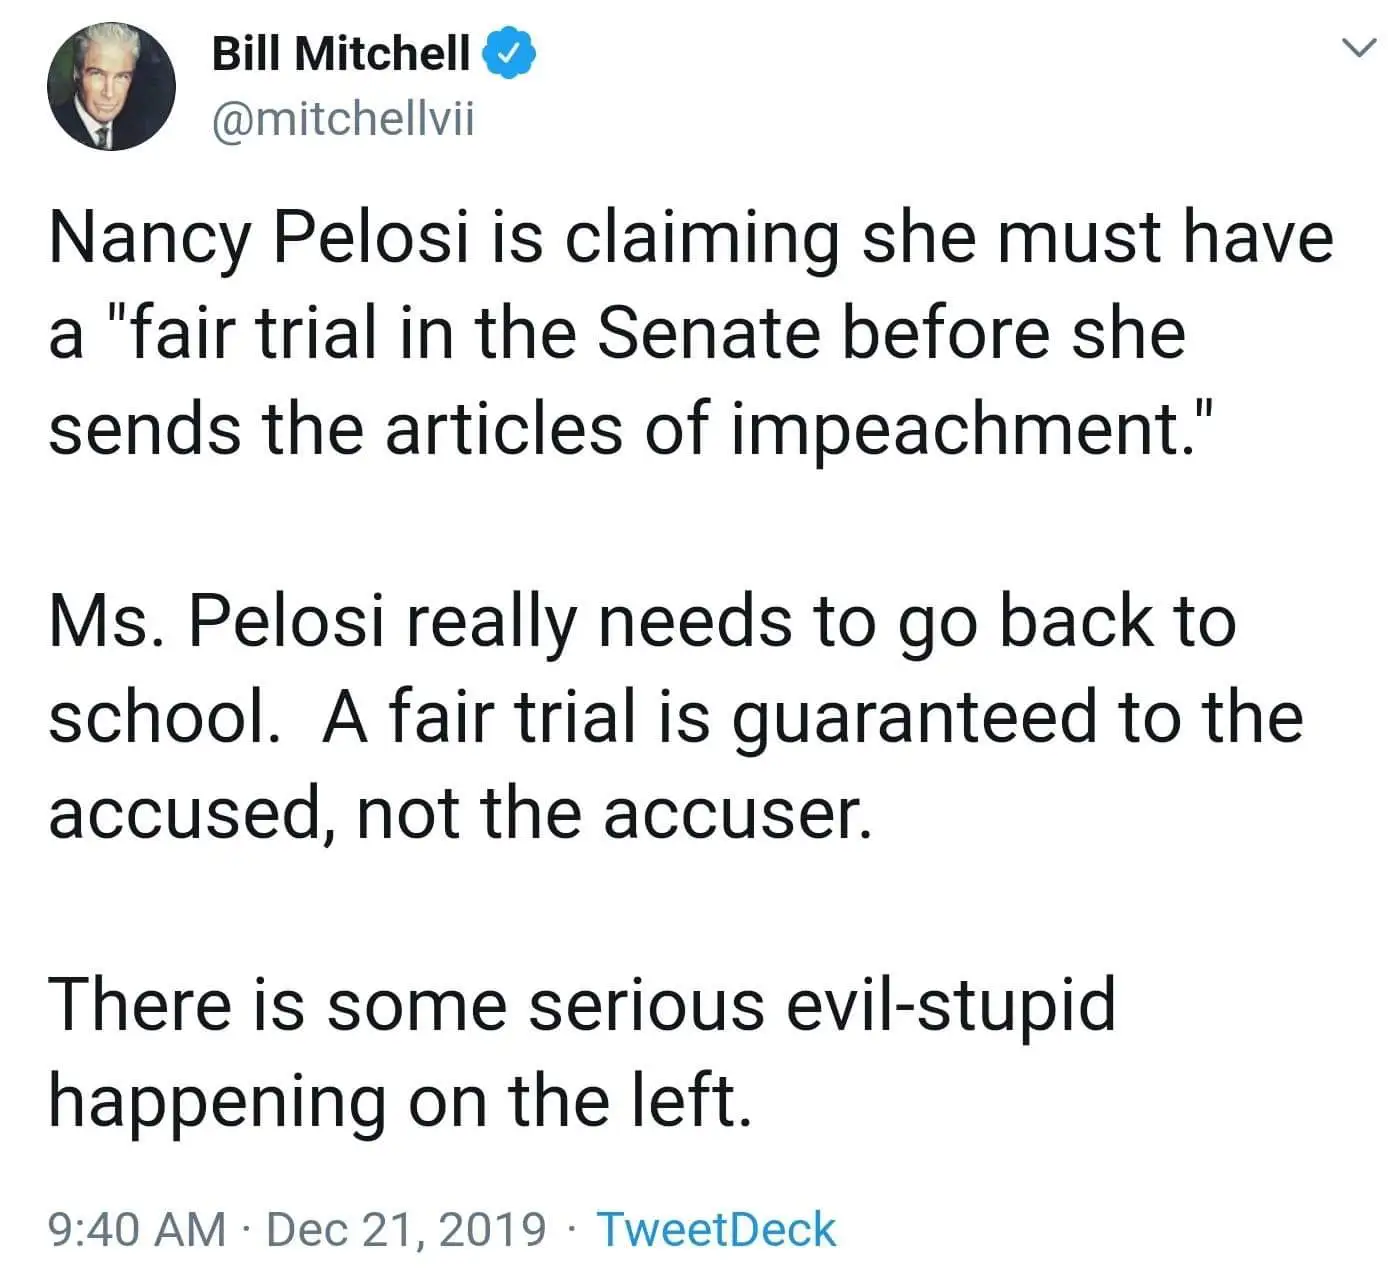Click the Bill Mitchell display name
The width and height of the screenshot is (1388, 1288).
click(x=340, y=53)
